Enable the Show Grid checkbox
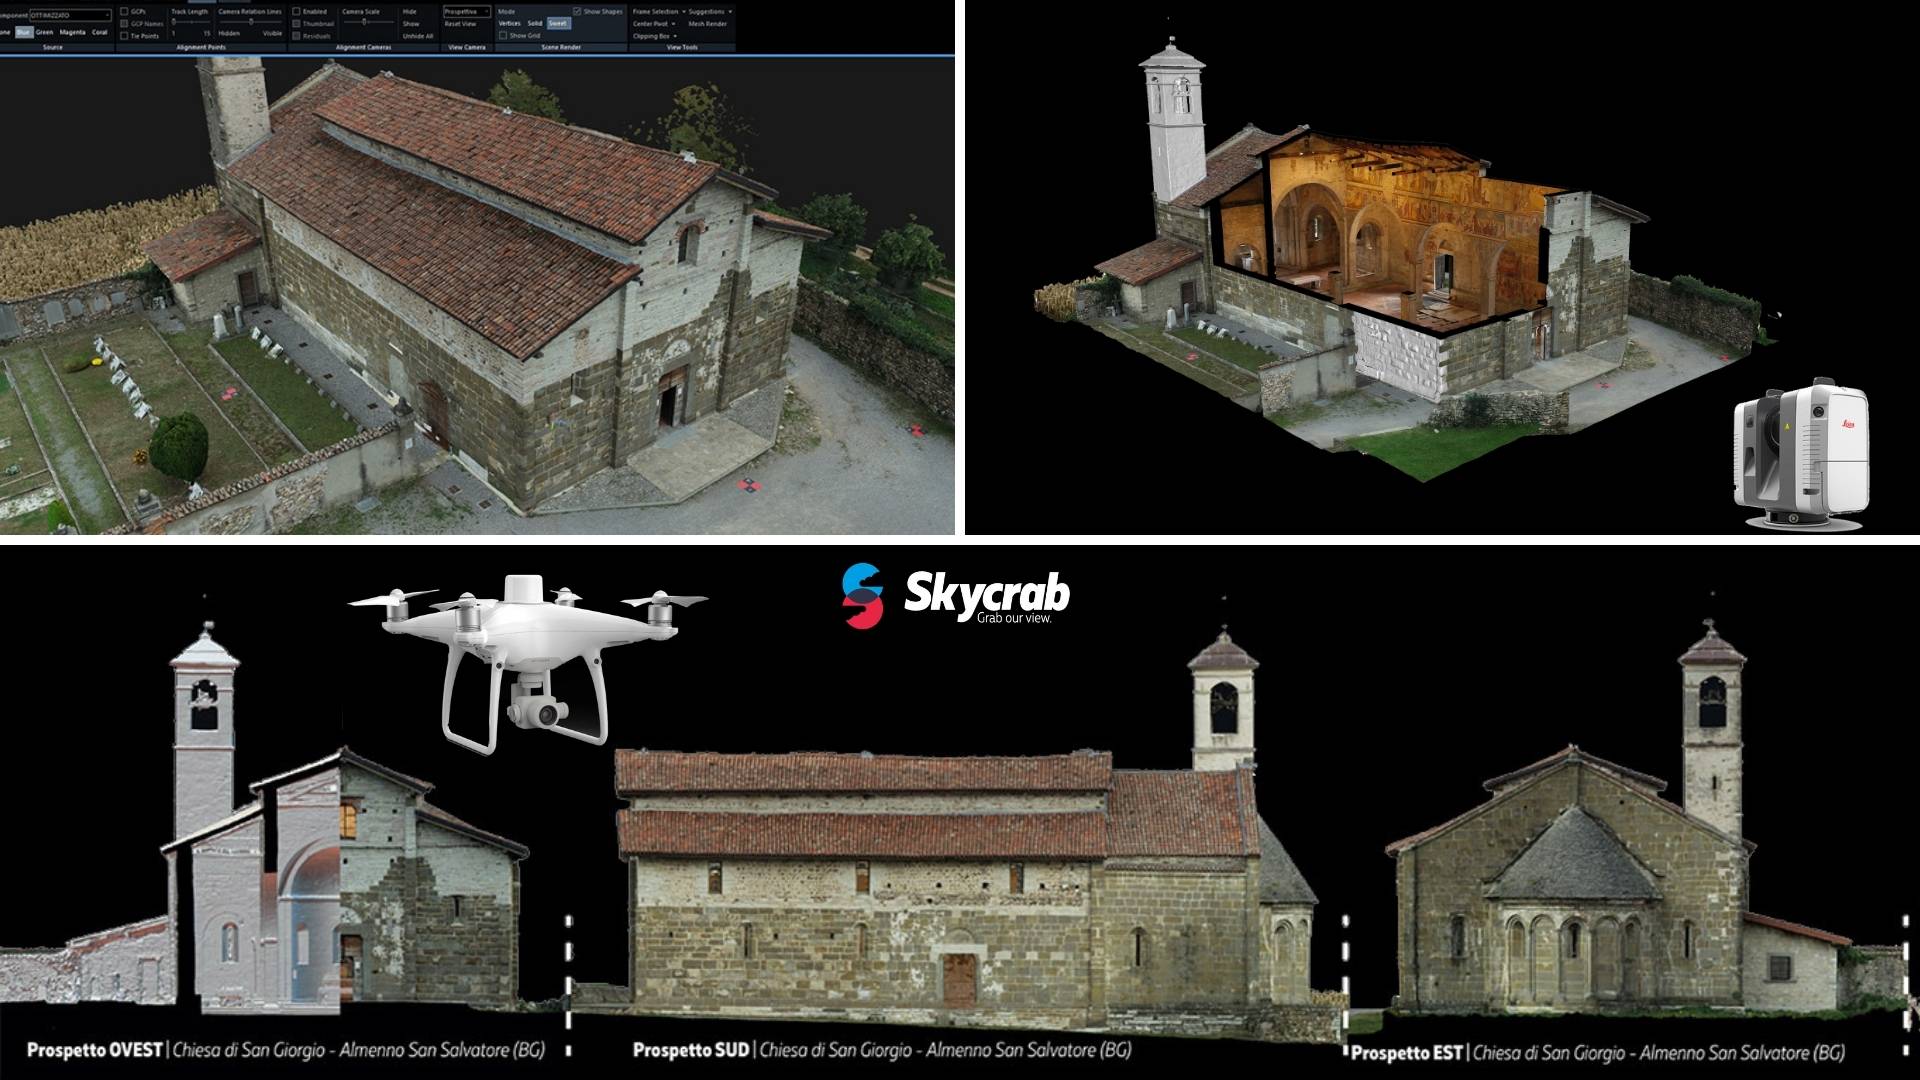This screenshot has width=1920, height=1080. [503, 35]
